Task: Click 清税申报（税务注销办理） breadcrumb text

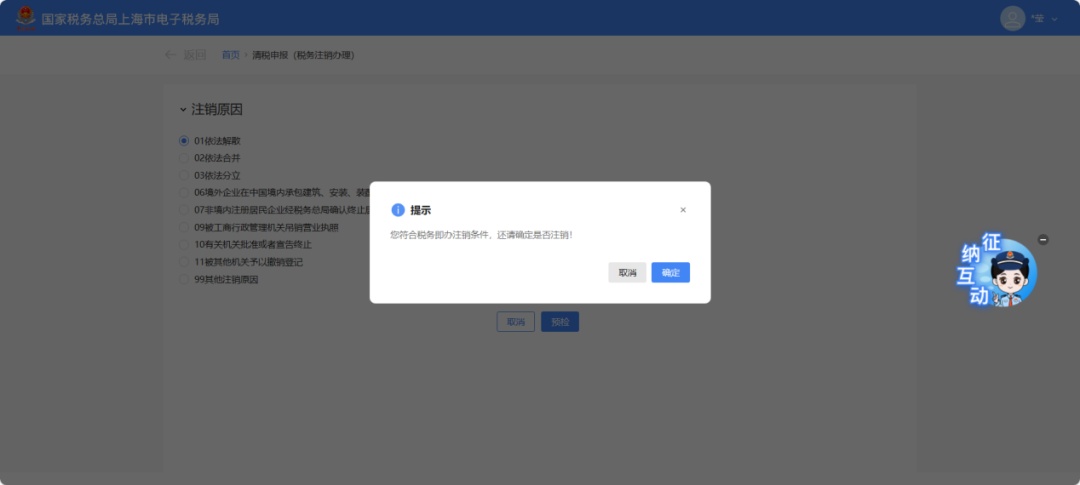Action: [303, 55]
